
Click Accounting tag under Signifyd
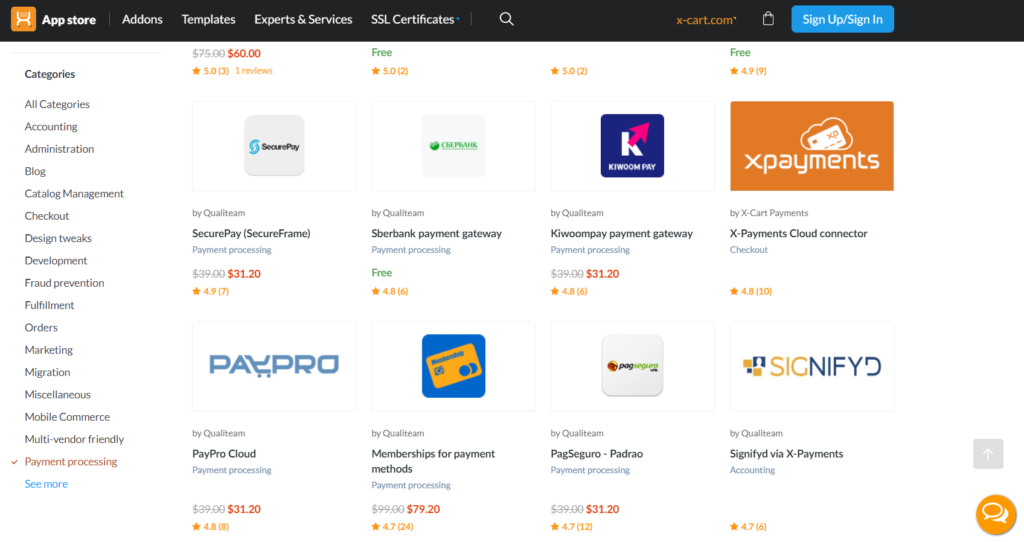[x=752, y=470]
